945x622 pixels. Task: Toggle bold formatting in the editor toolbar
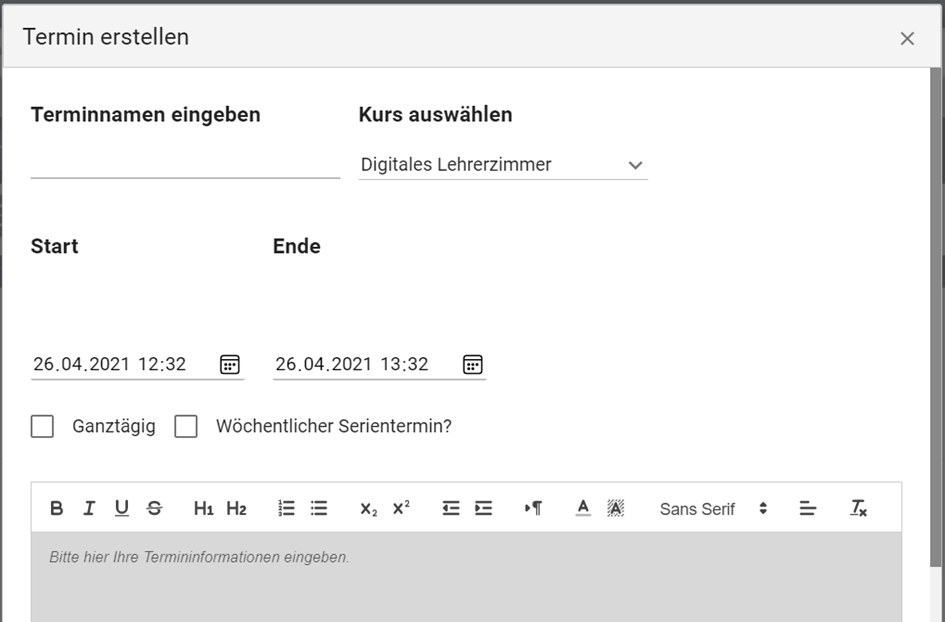57,509
